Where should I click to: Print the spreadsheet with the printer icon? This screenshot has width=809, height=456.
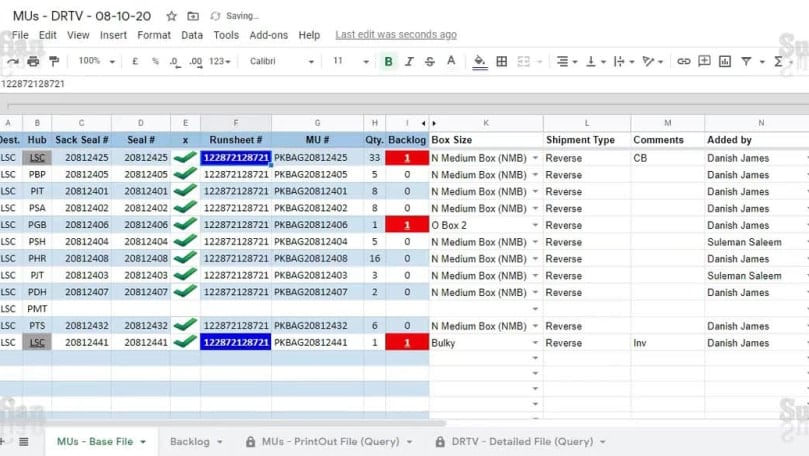pyautogui.click(x=33, y=61)
